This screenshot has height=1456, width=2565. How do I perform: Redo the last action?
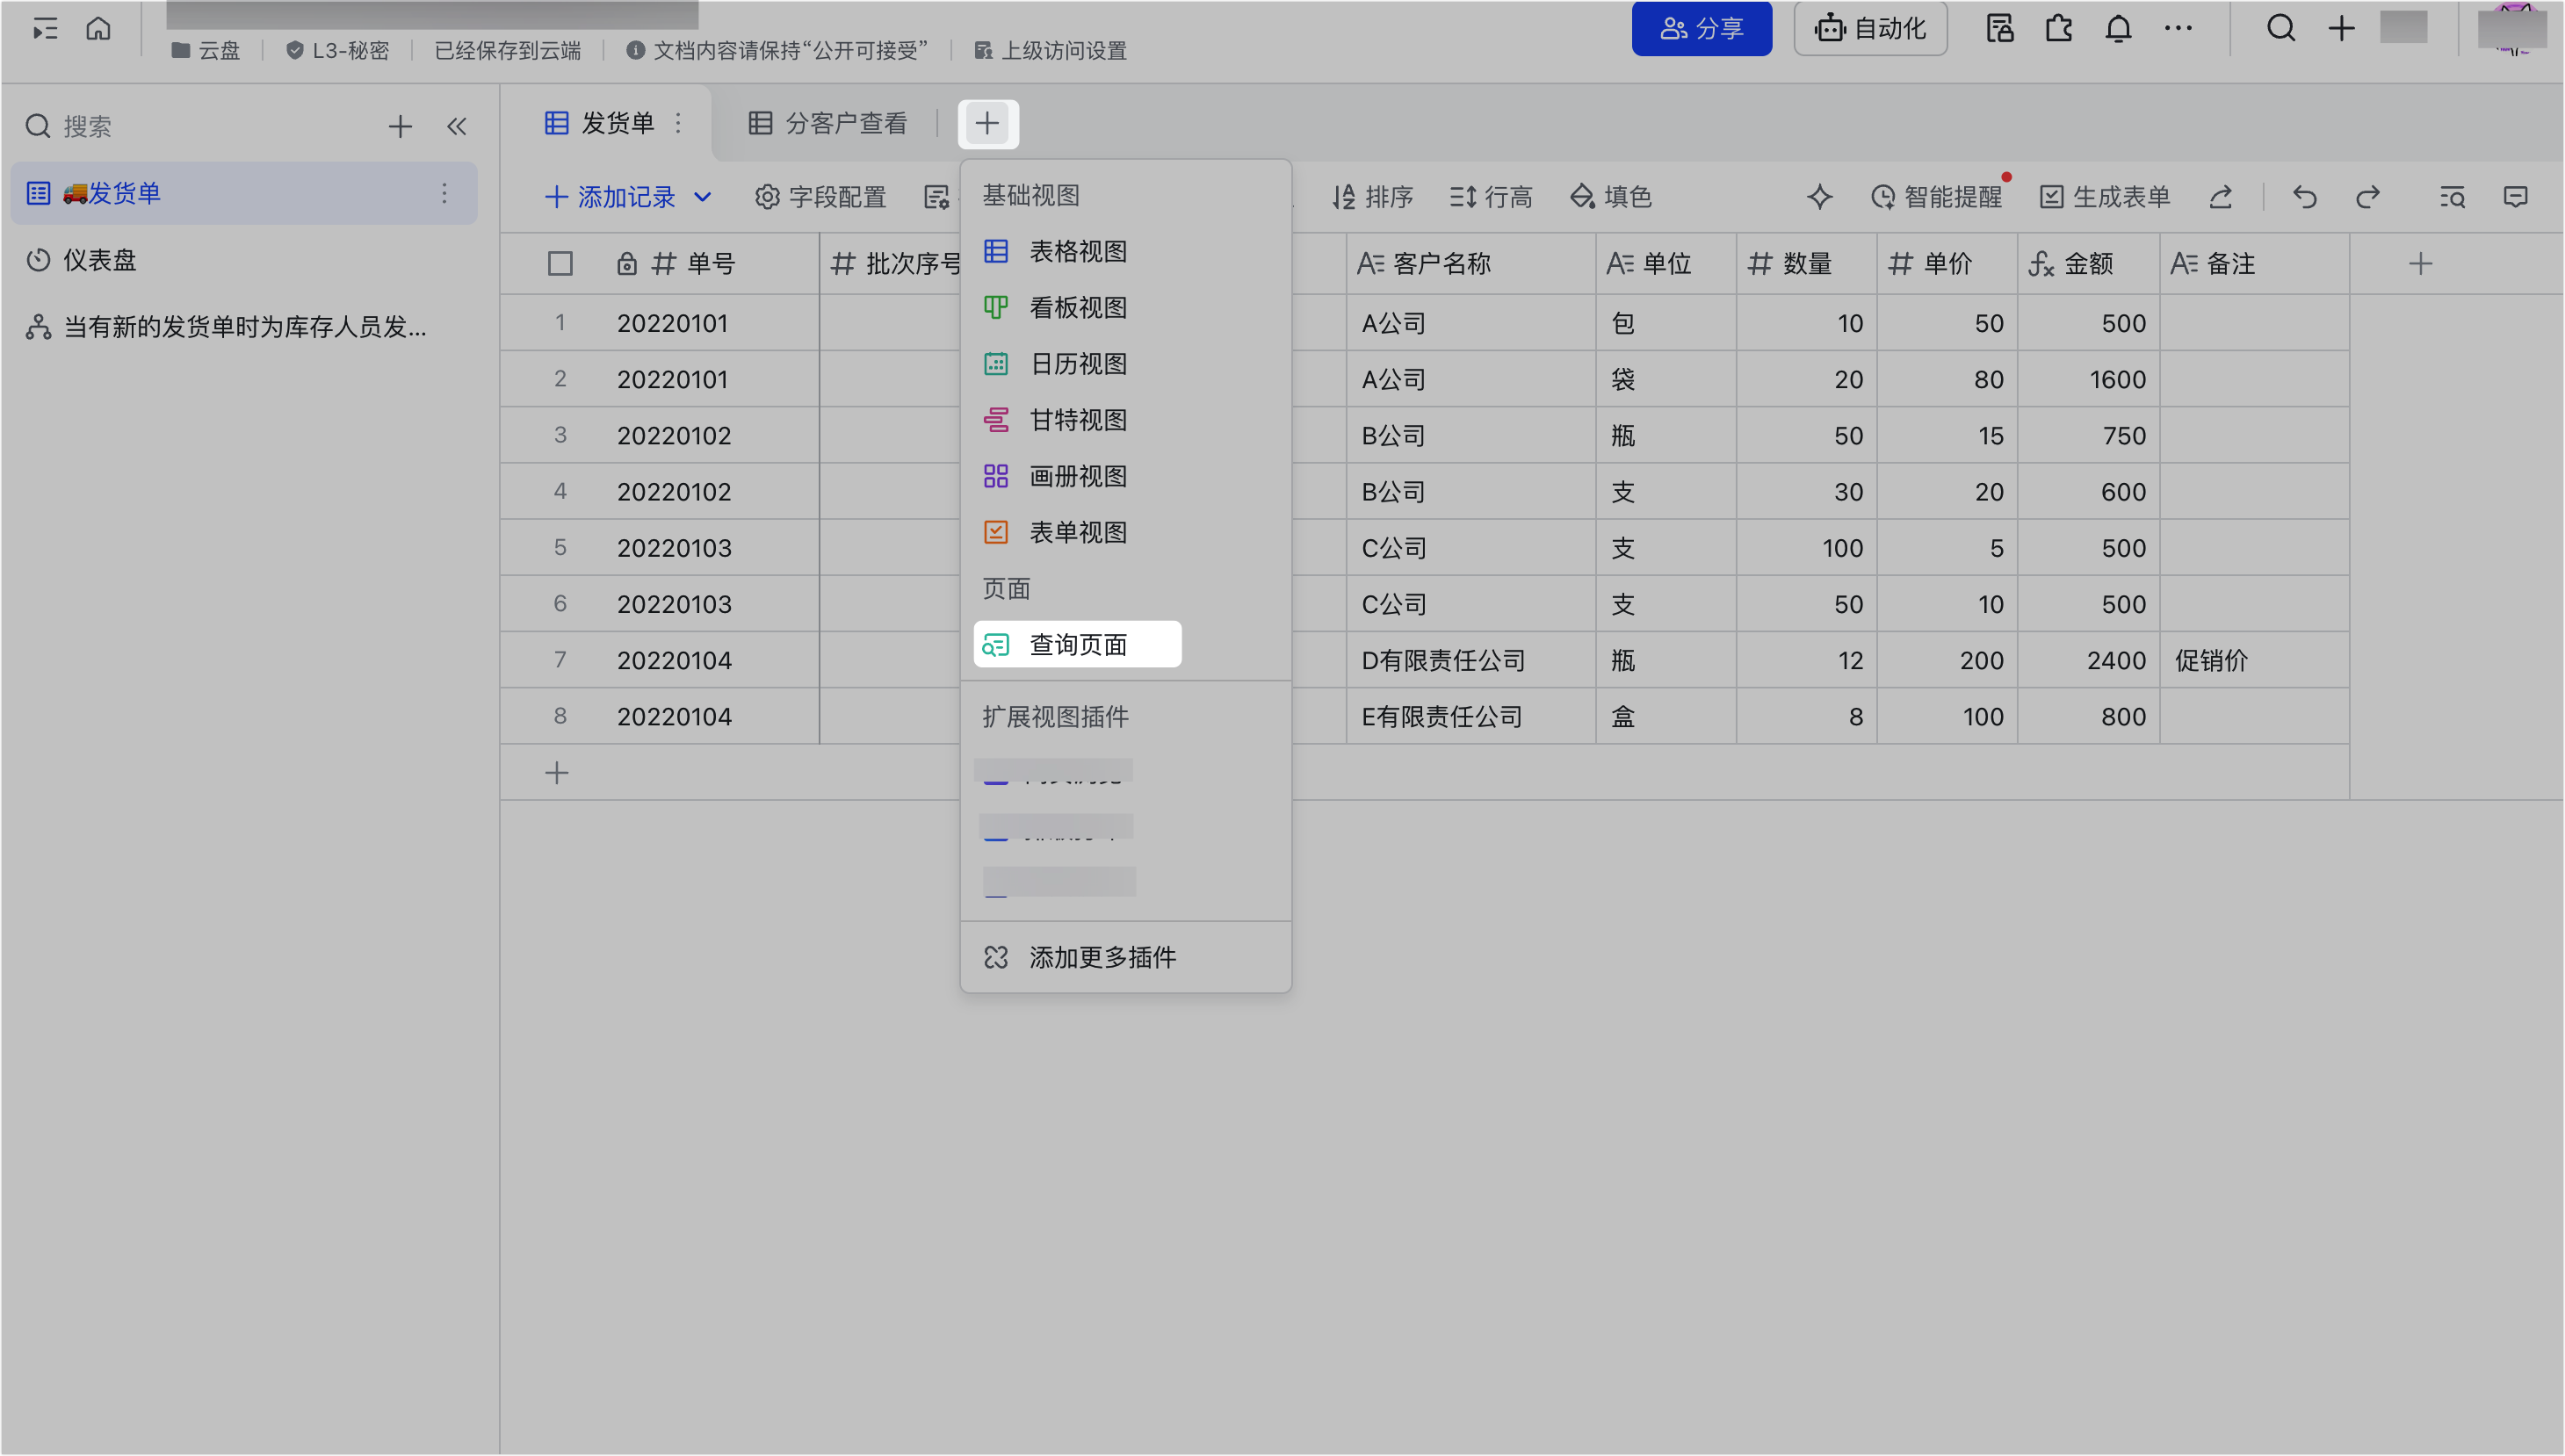2368,197
